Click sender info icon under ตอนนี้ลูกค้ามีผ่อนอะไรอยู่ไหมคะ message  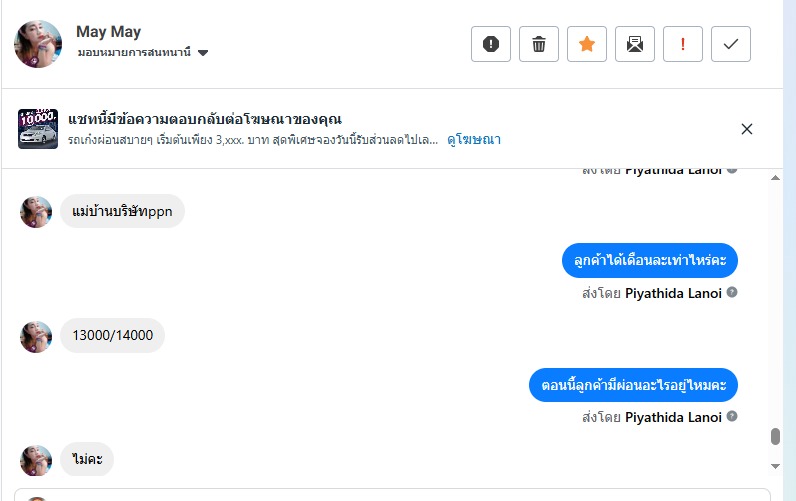click(x=732, y=417)
